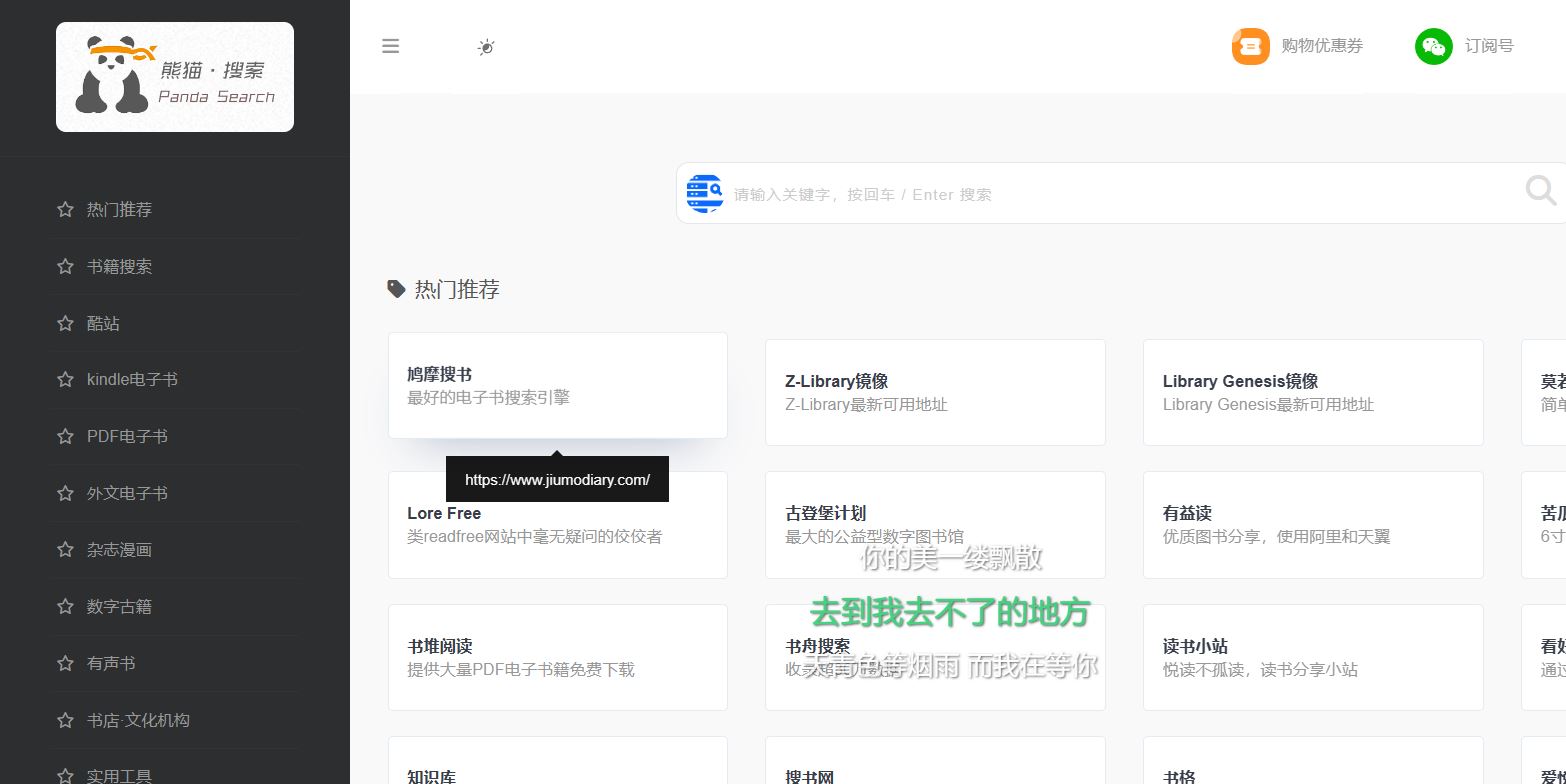
Task: Open the 杂志漫画 sidebar section
Action: click(x=119, y=549)
